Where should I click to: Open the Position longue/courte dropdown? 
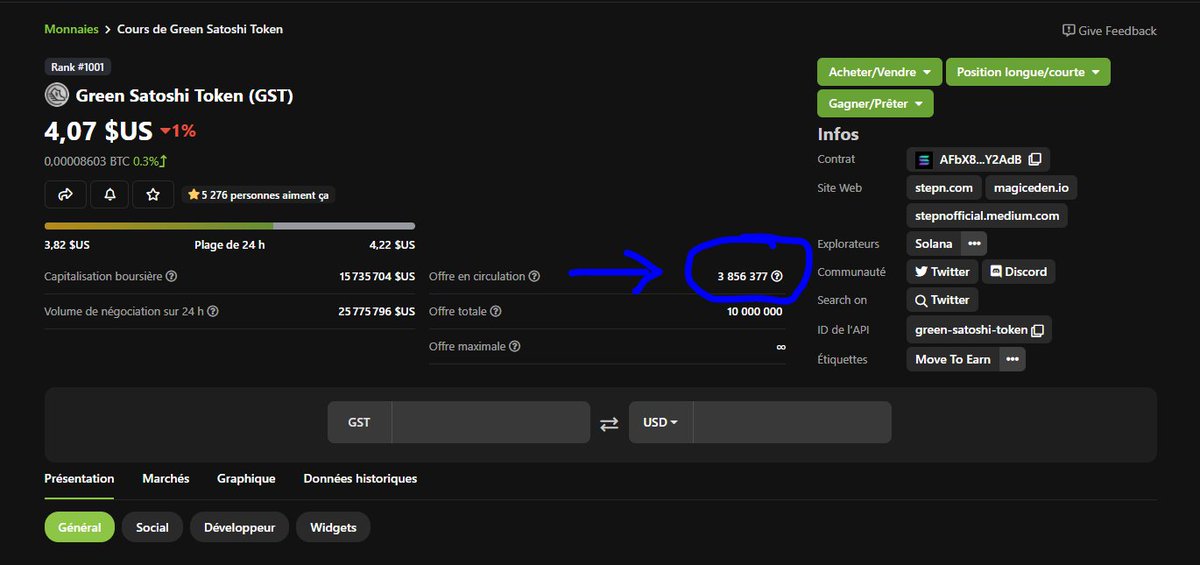tap(1028, 72)
